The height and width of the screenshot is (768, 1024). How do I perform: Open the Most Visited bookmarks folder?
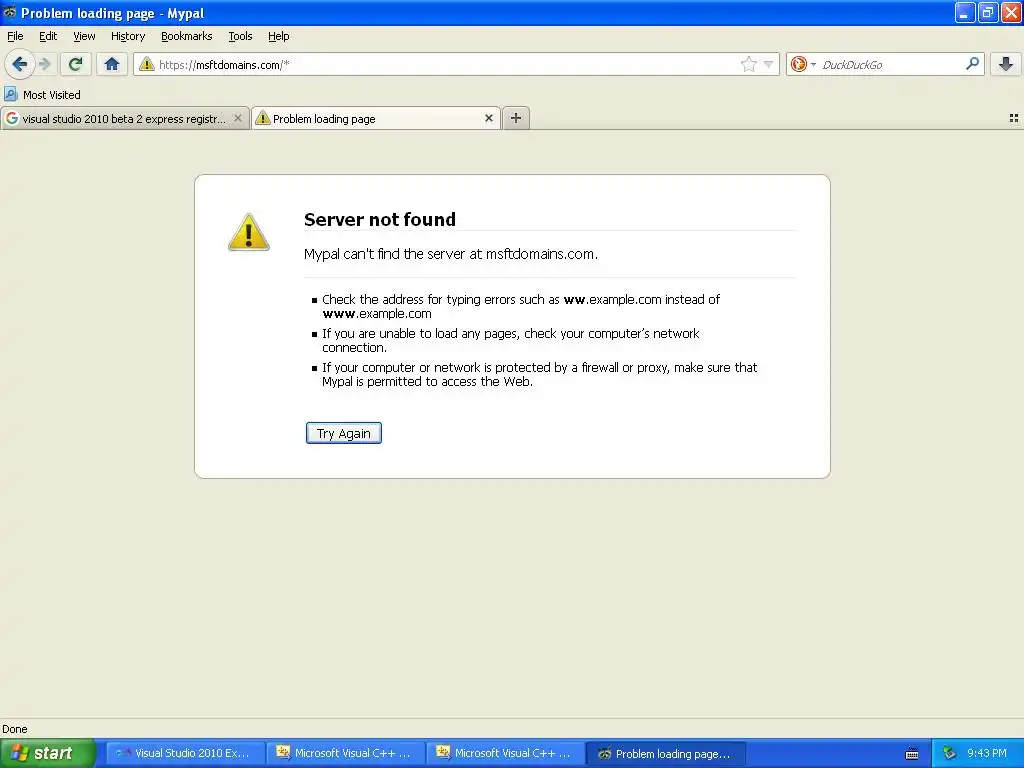pos(43,95)
